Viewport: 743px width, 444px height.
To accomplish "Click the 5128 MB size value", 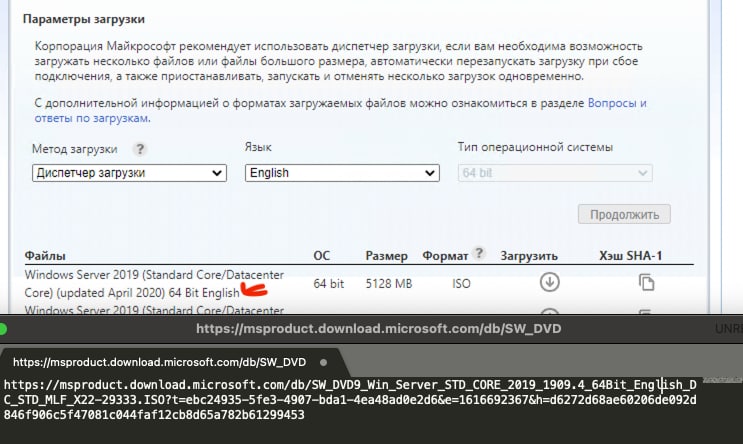I will pyautogui.click(x=389, y=284).
